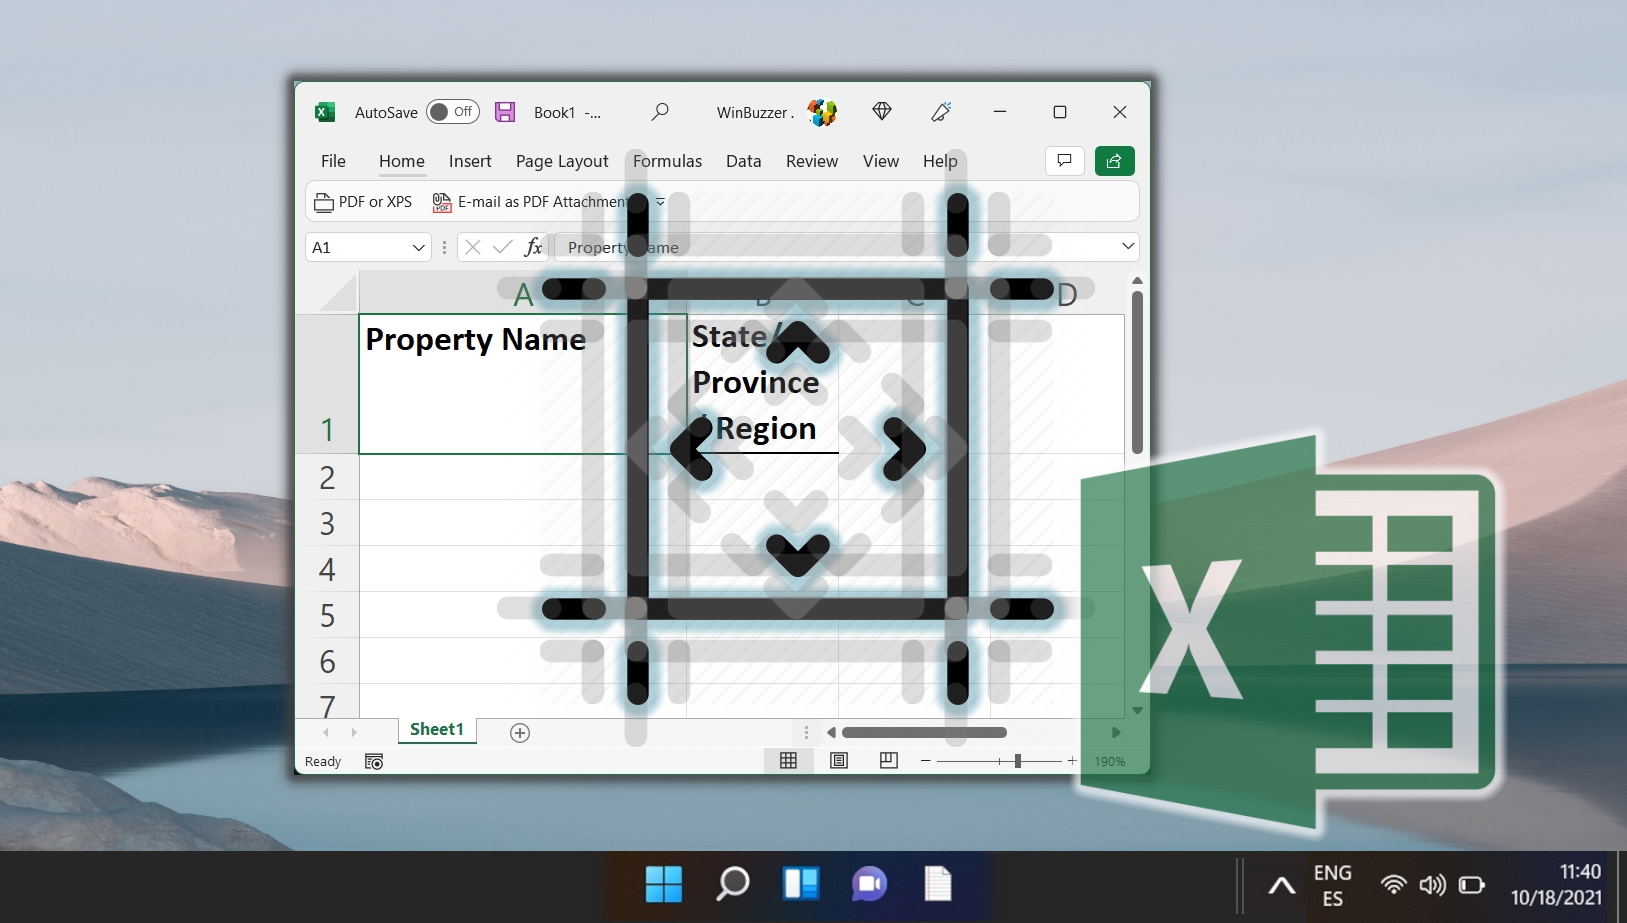
Task: Open the Search magnifier in title bar
Action: [x=660, y=112]
